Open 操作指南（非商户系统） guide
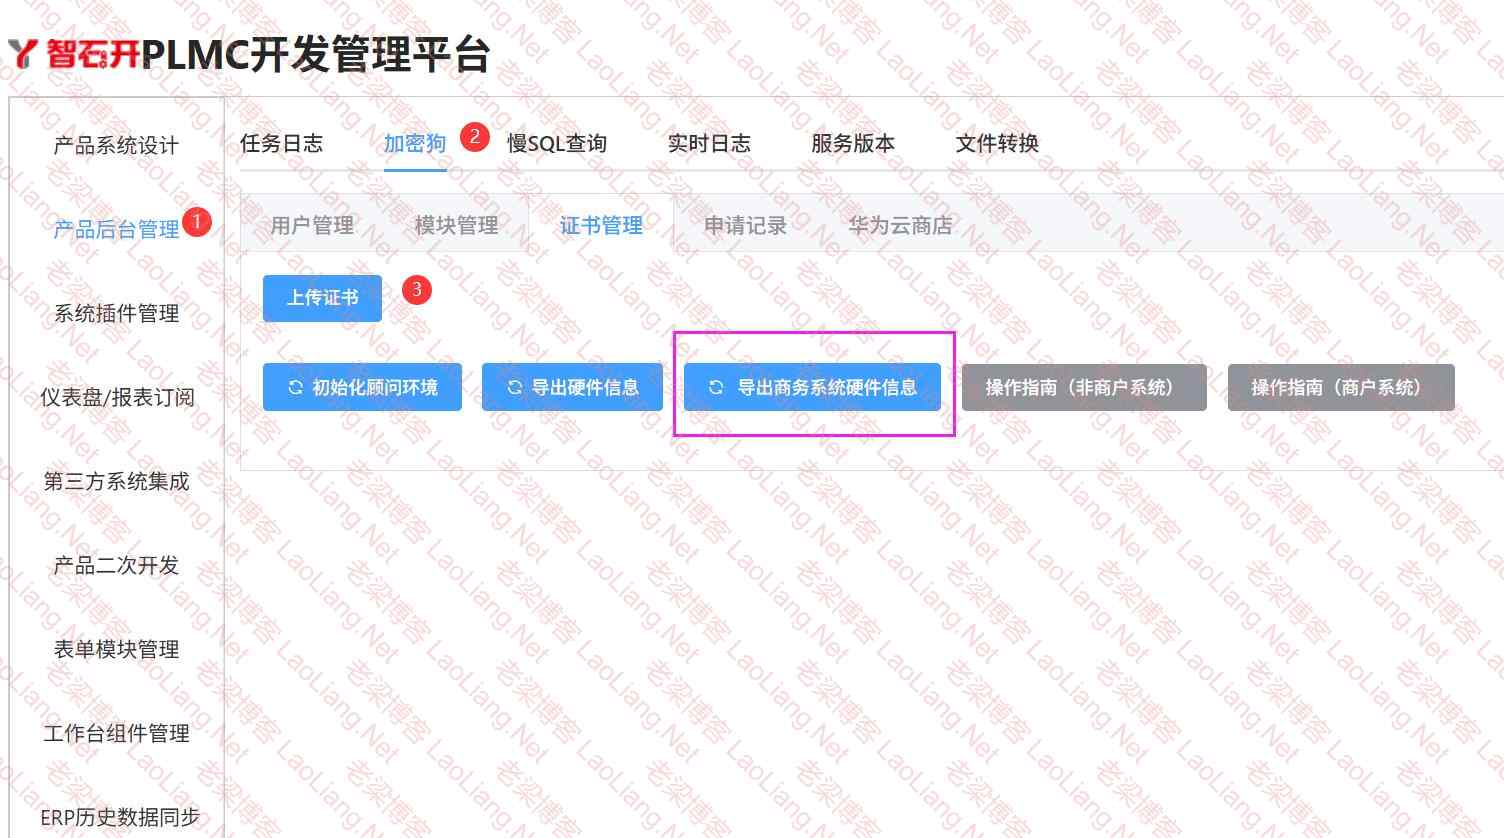Screen dimensions: 1504x838 tap(1084, 387)
